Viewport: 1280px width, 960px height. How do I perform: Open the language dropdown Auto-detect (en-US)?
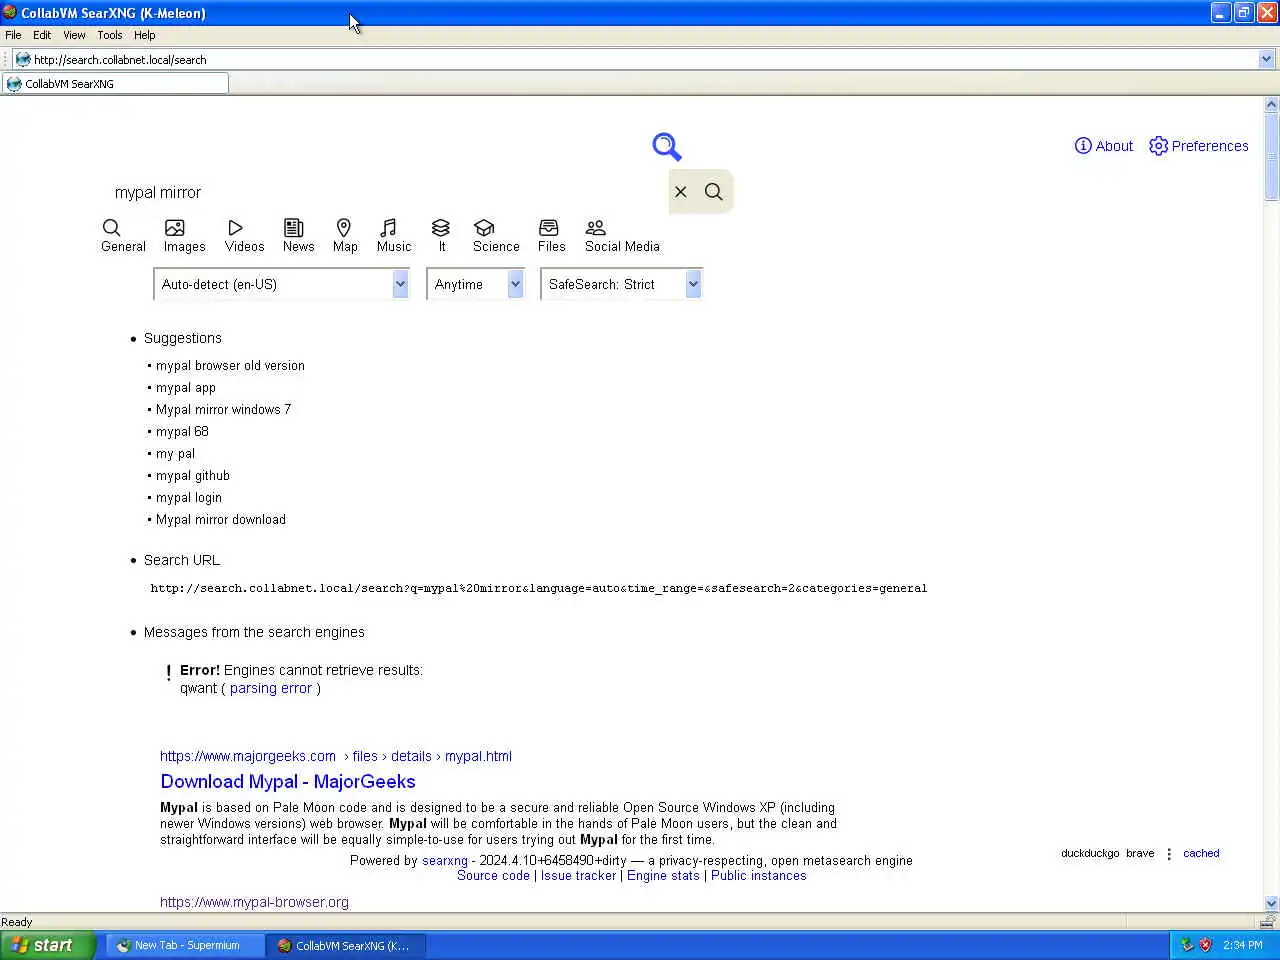click(x=281, y=285)
